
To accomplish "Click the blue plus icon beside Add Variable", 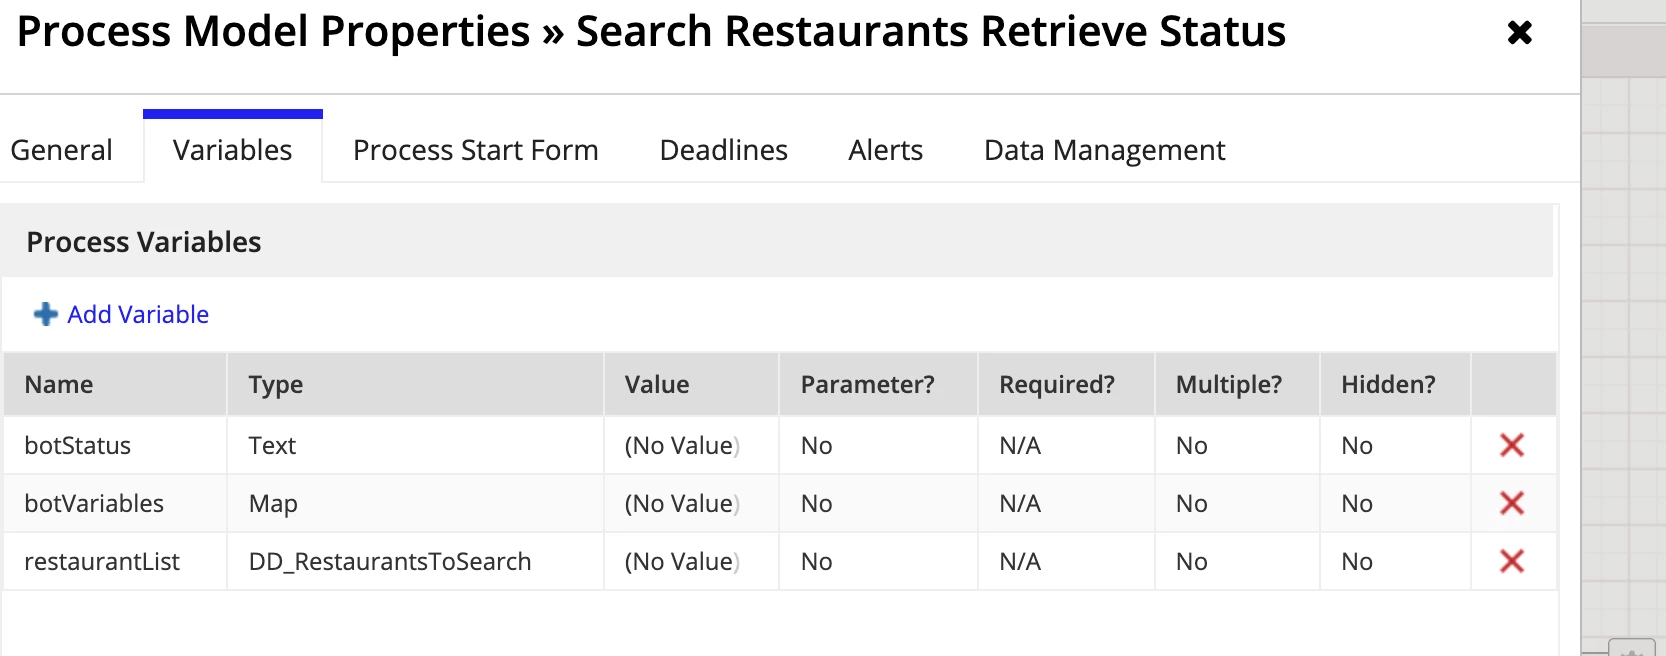I will pyautogui.click(x=46, y=314).
